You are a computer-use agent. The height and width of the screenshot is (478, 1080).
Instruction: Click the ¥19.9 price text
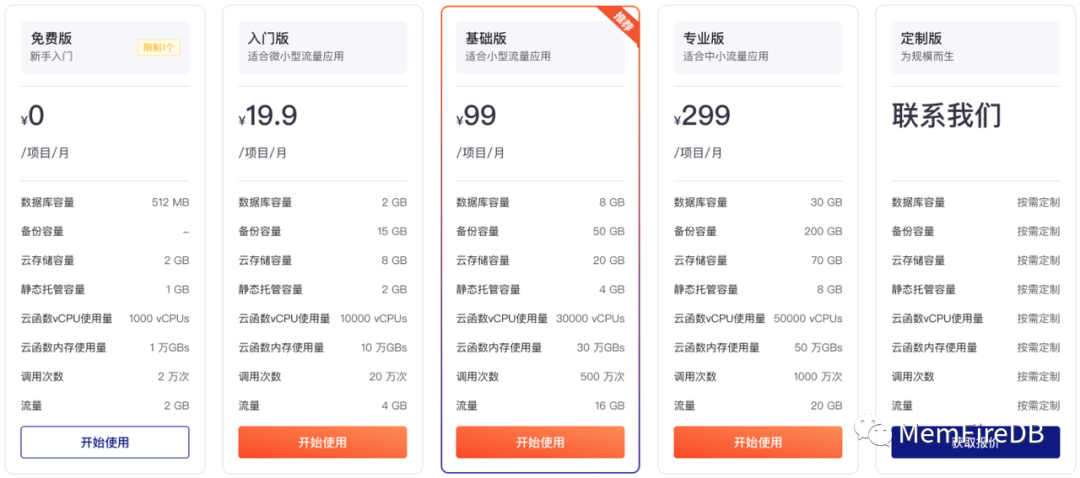coord(268,116)
